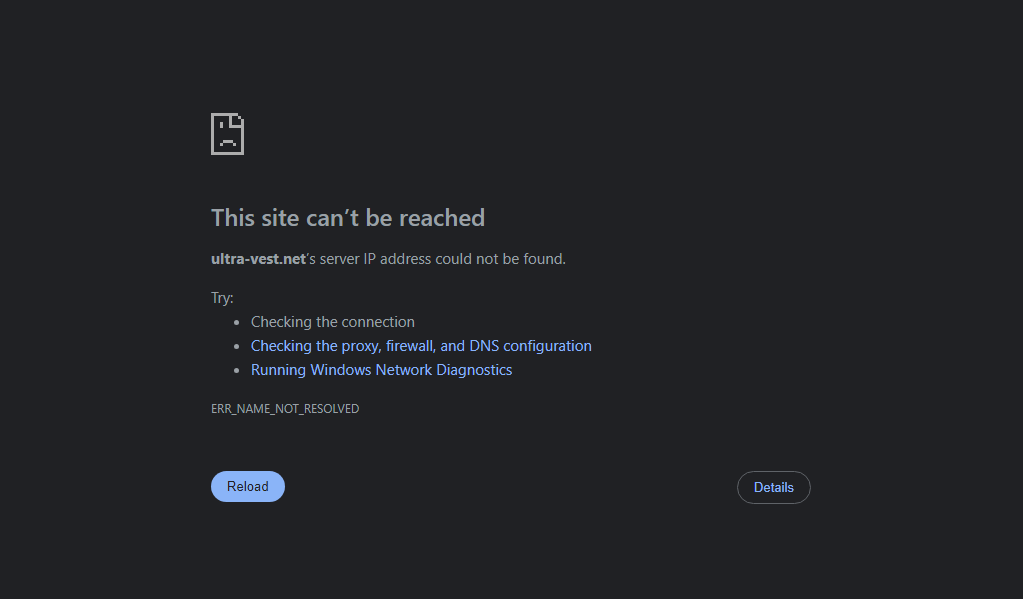This screenshot has width=1023, height=599.
Task: Click the bullet before the proxy firewall link
Action: (x=237, y=346)
